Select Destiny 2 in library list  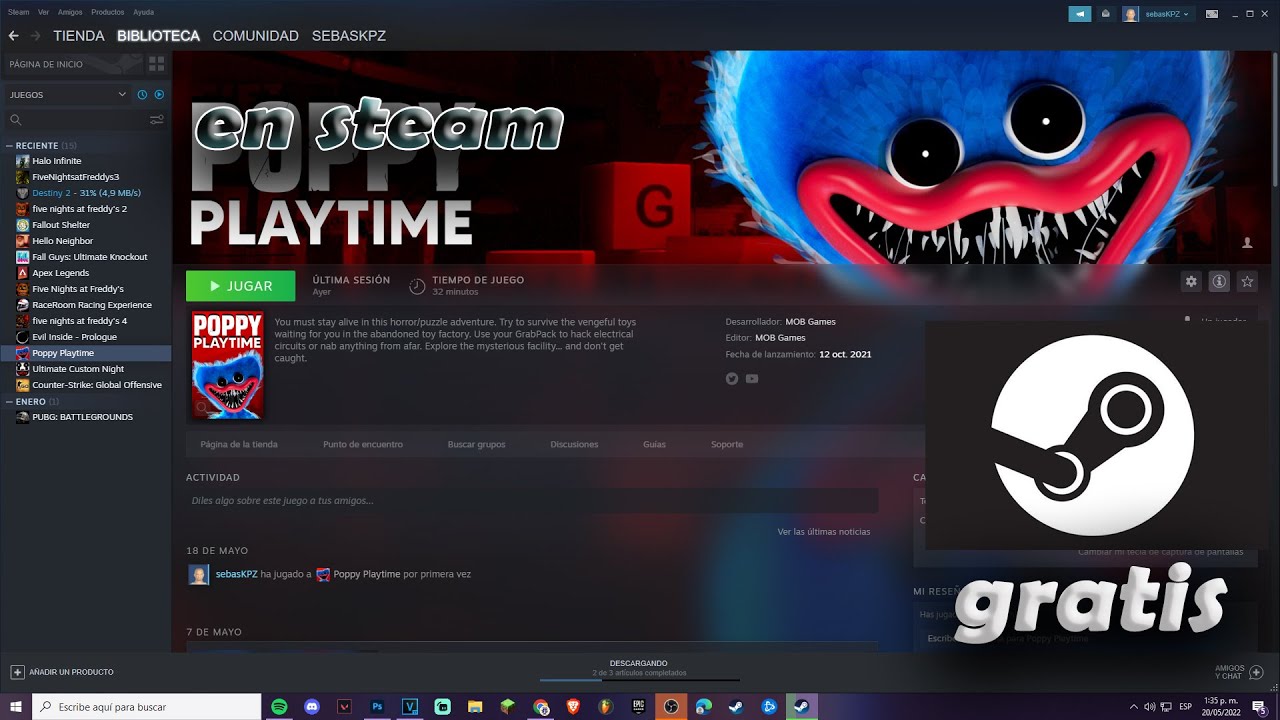tap(86, 193)
